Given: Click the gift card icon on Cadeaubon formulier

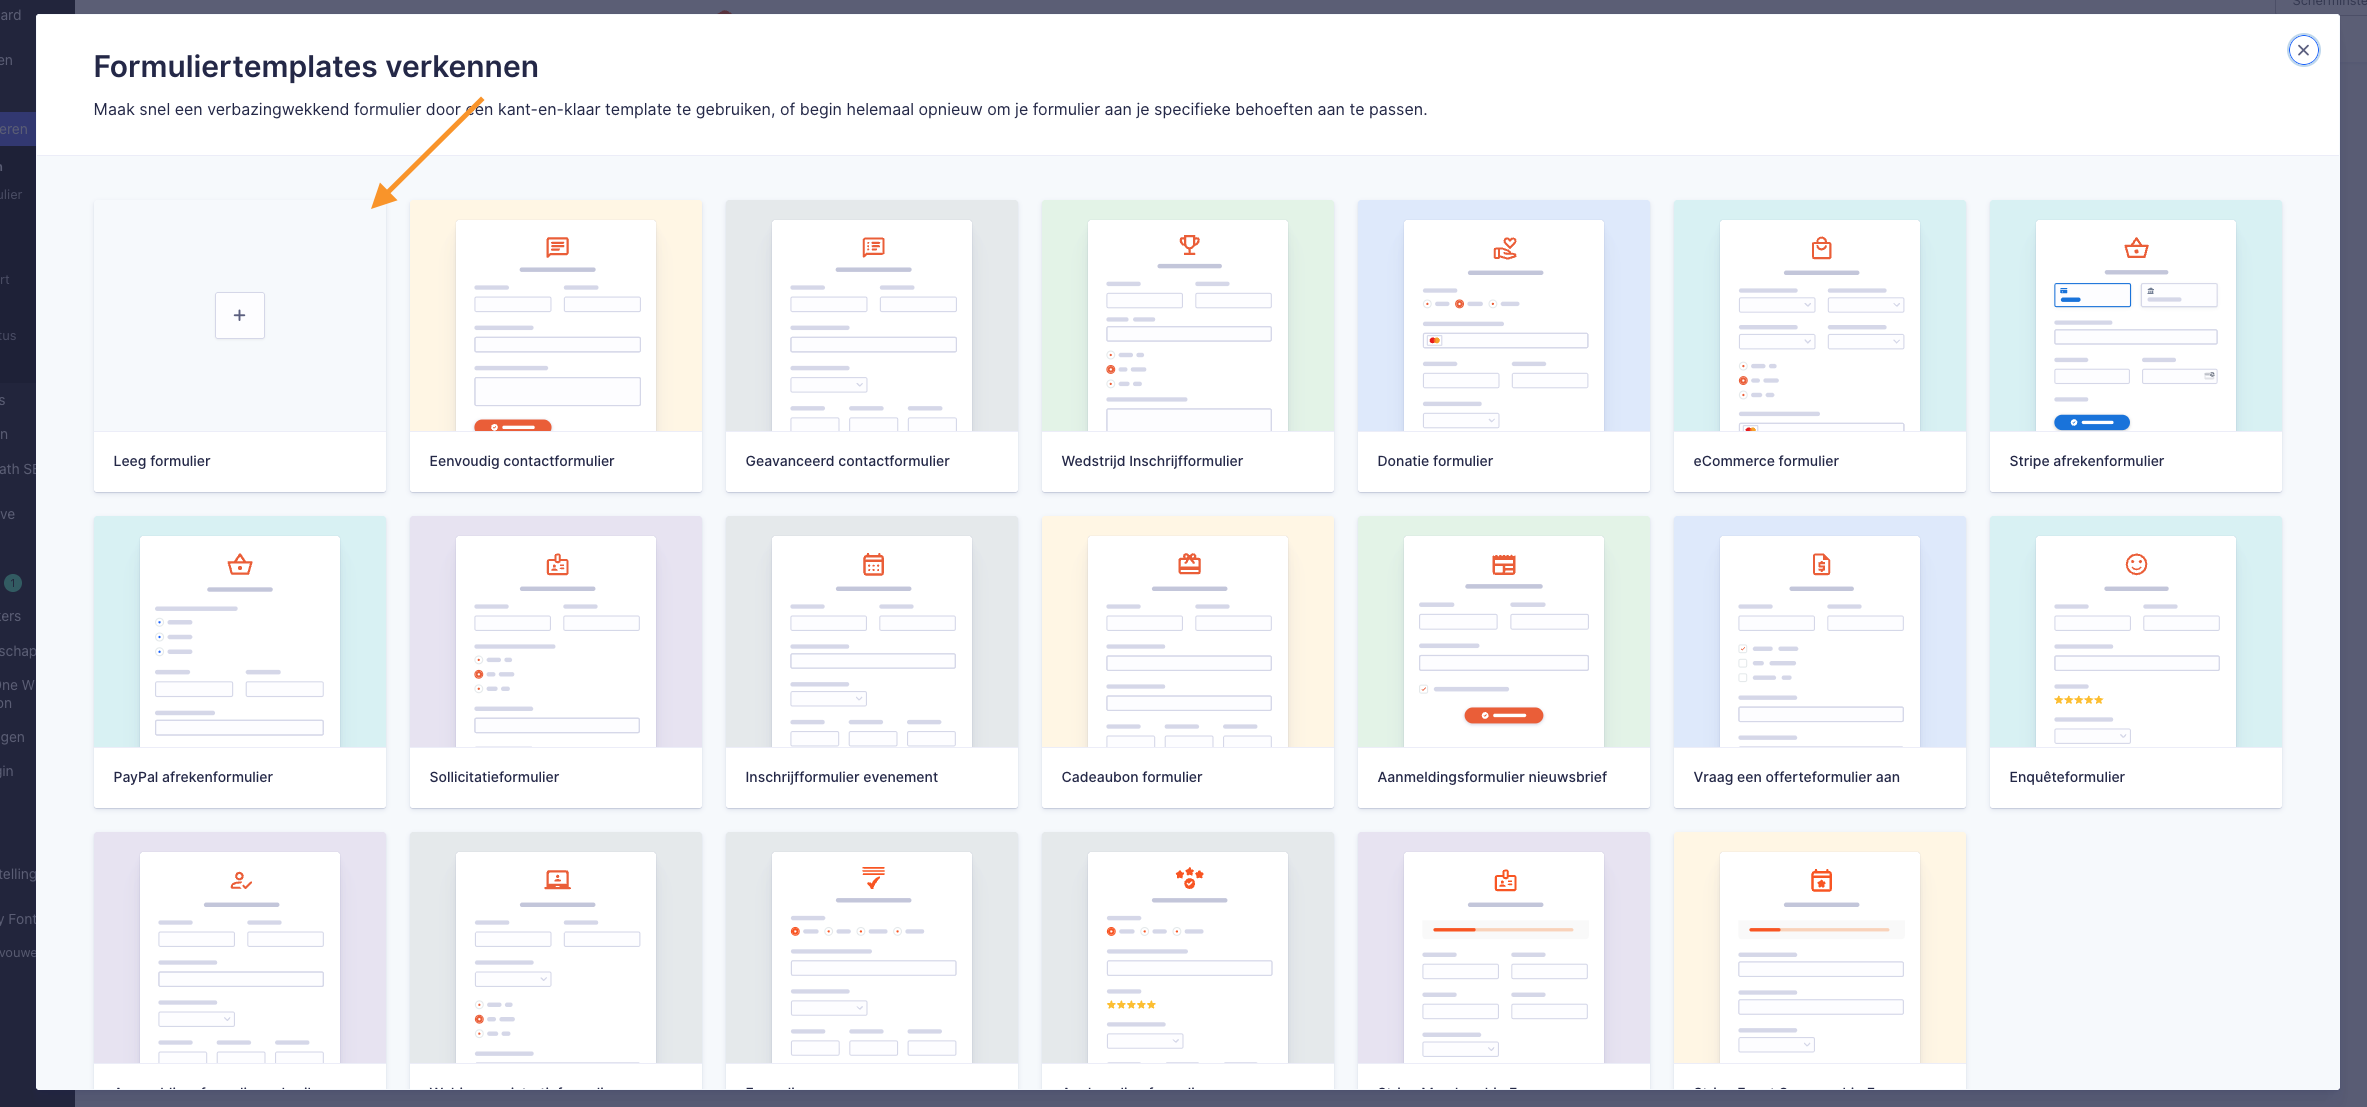Looking at the screenshot, I should click(x=1189, y=564).
